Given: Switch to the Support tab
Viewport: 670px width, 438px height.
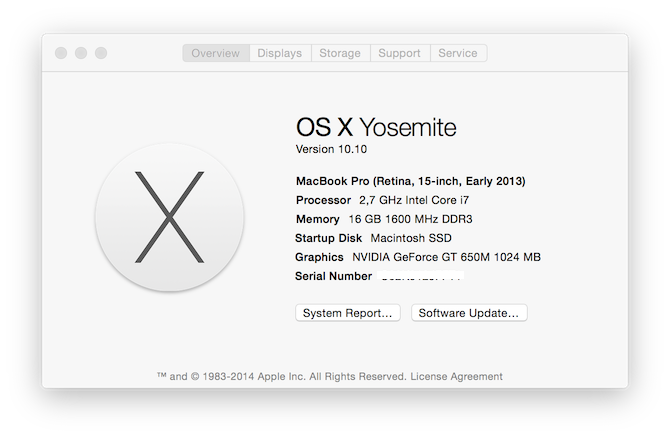Looking at the screenshot, I should (x=400, y=53).
